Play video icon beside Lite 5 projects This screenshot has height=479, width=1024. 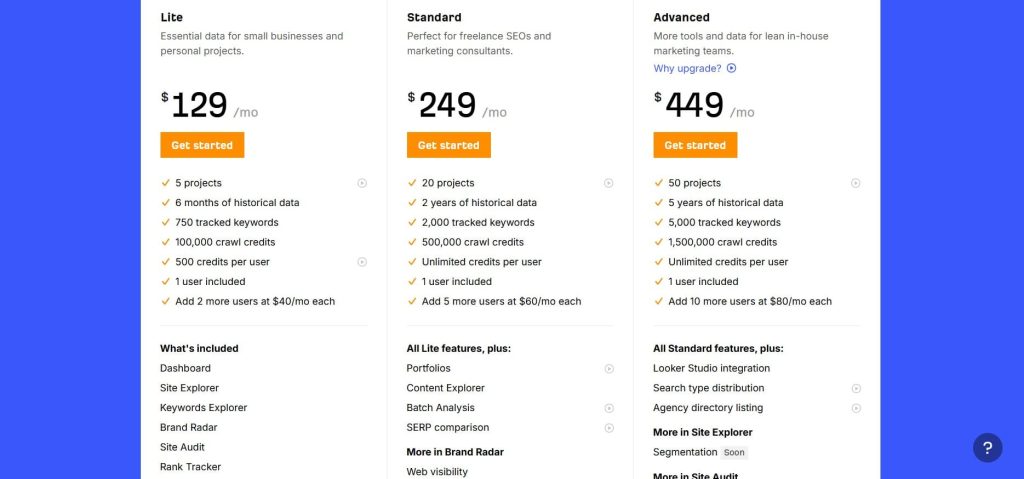(x=362, y=183)
